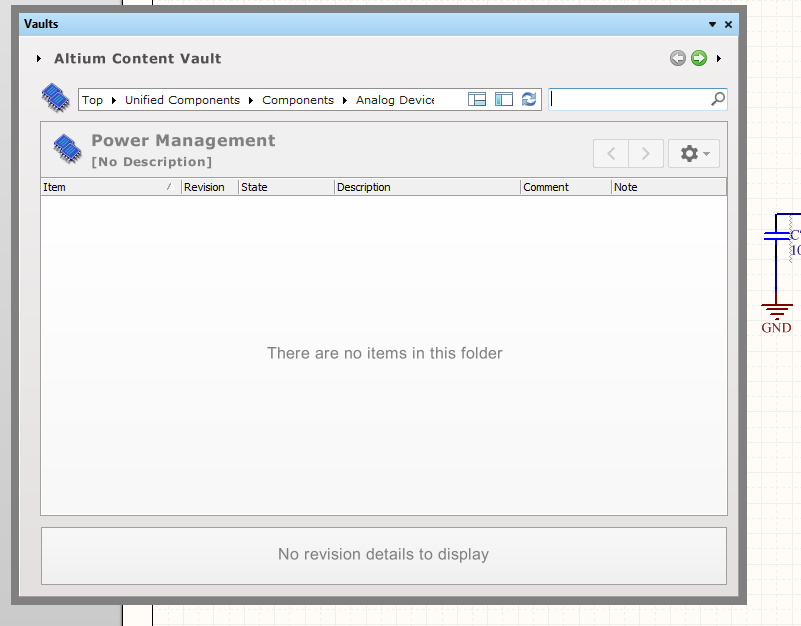Sort by the State column

click(286, 187)
